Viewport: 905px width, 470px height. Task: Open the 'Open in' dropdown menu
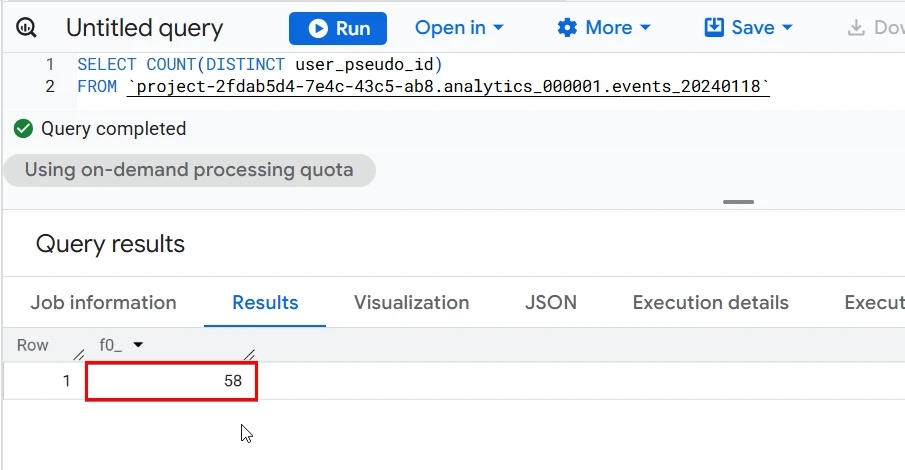coord(459,28)
